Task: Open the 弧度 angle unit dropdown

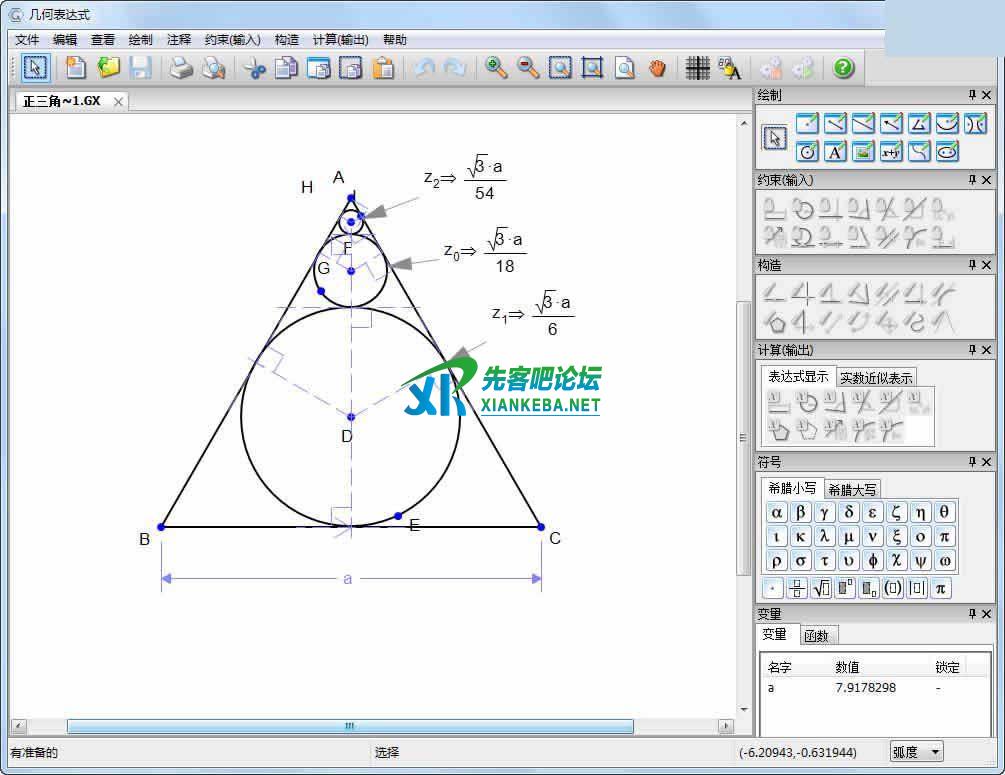Action: point(916,752)
